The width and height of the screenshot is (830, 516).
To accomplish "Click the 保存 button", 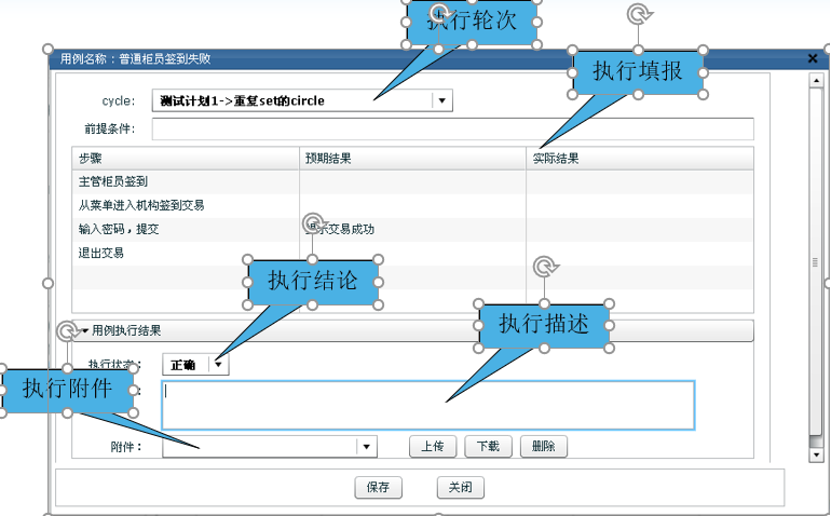I will 378,488.
